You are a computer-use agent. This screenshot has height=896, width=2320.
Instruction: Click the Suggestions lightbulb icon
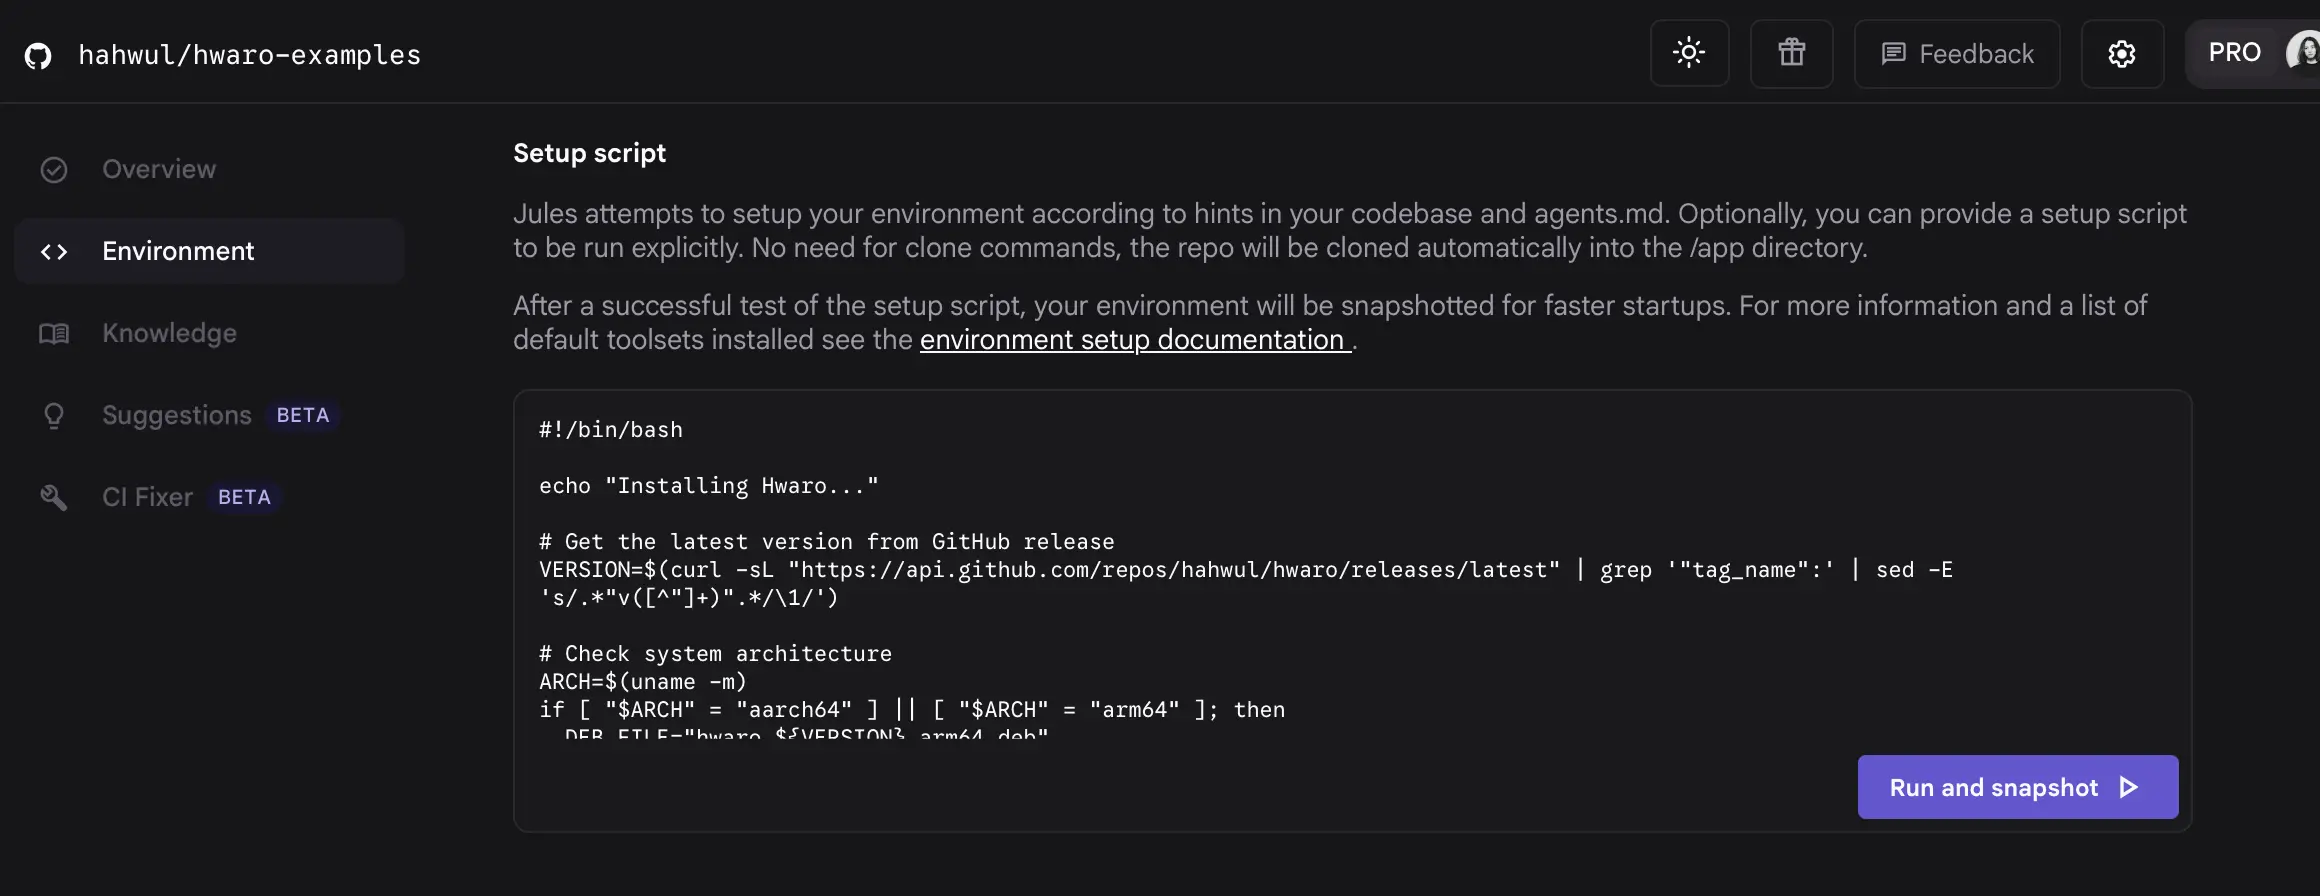point(54,416)
